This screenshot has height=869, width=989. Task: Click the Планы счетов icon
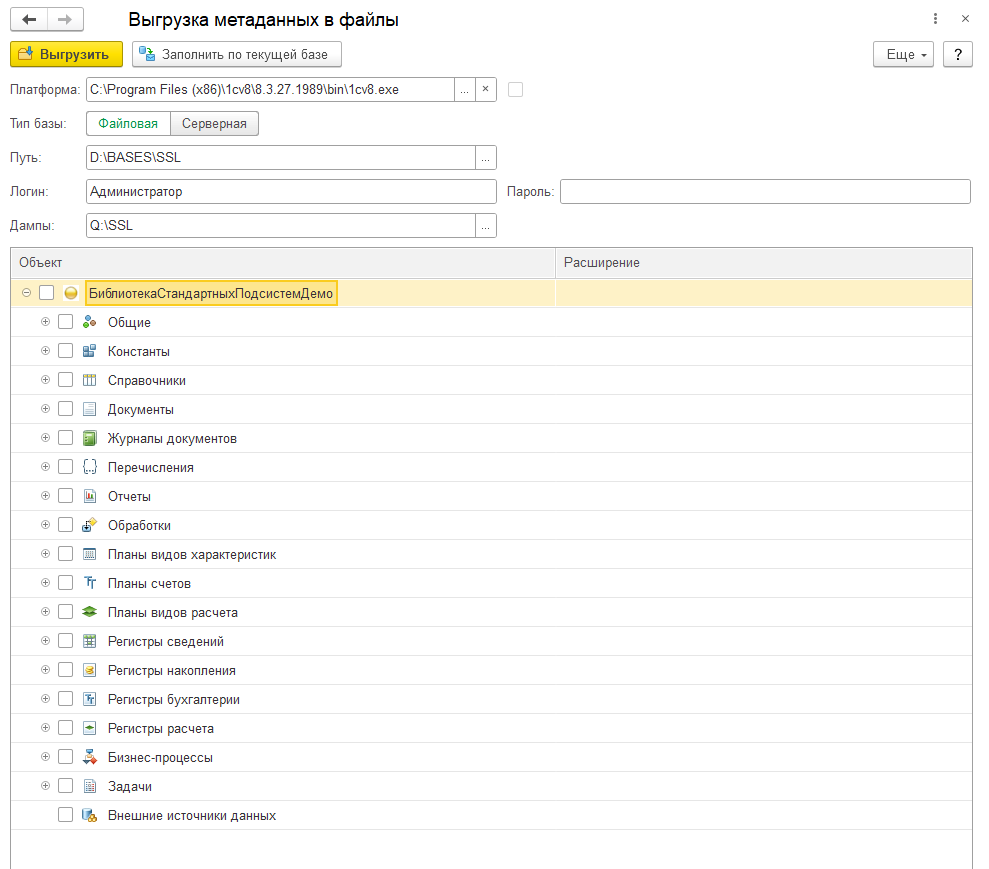(89, 583)
